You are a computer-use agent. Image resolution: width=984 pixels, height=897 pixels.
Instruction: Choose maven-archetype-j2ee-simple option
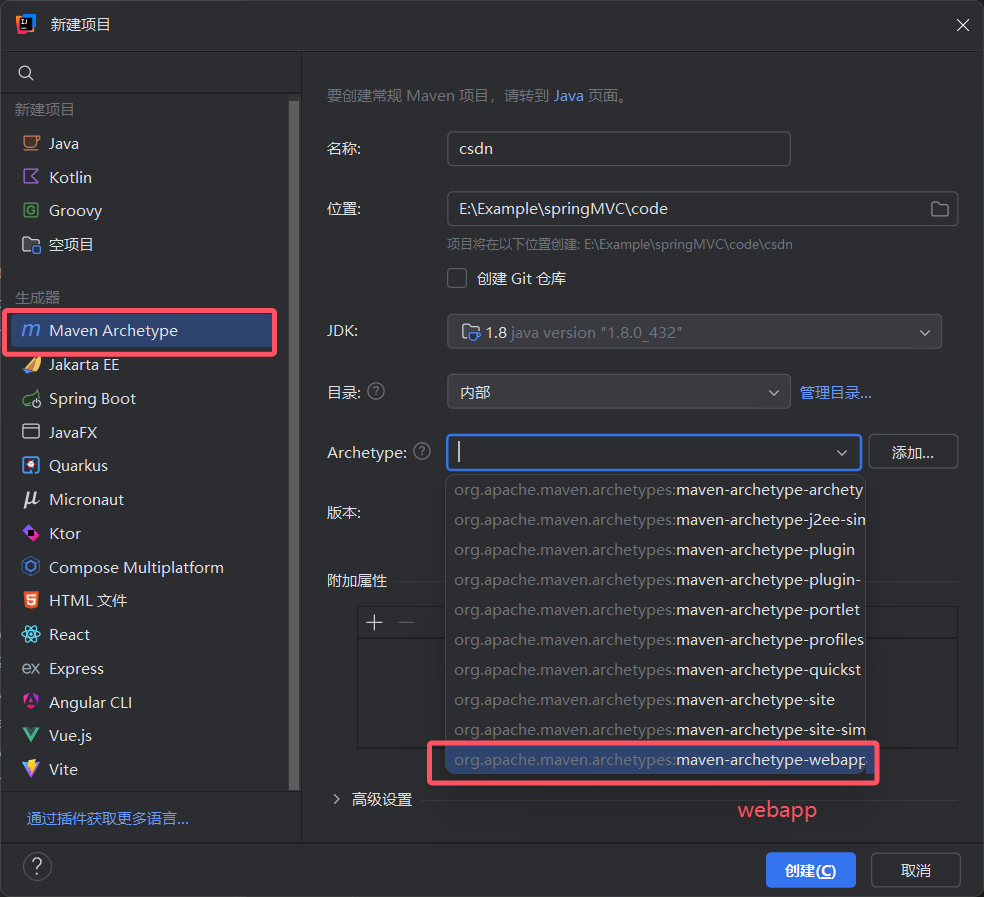(x=655, y=520)
